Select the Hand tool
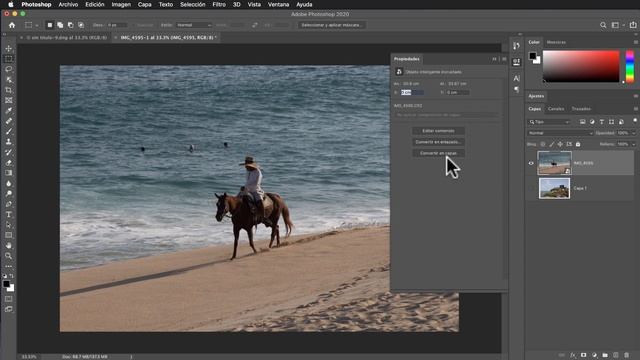This screenshot has height=360, width=640. point(9,246)
